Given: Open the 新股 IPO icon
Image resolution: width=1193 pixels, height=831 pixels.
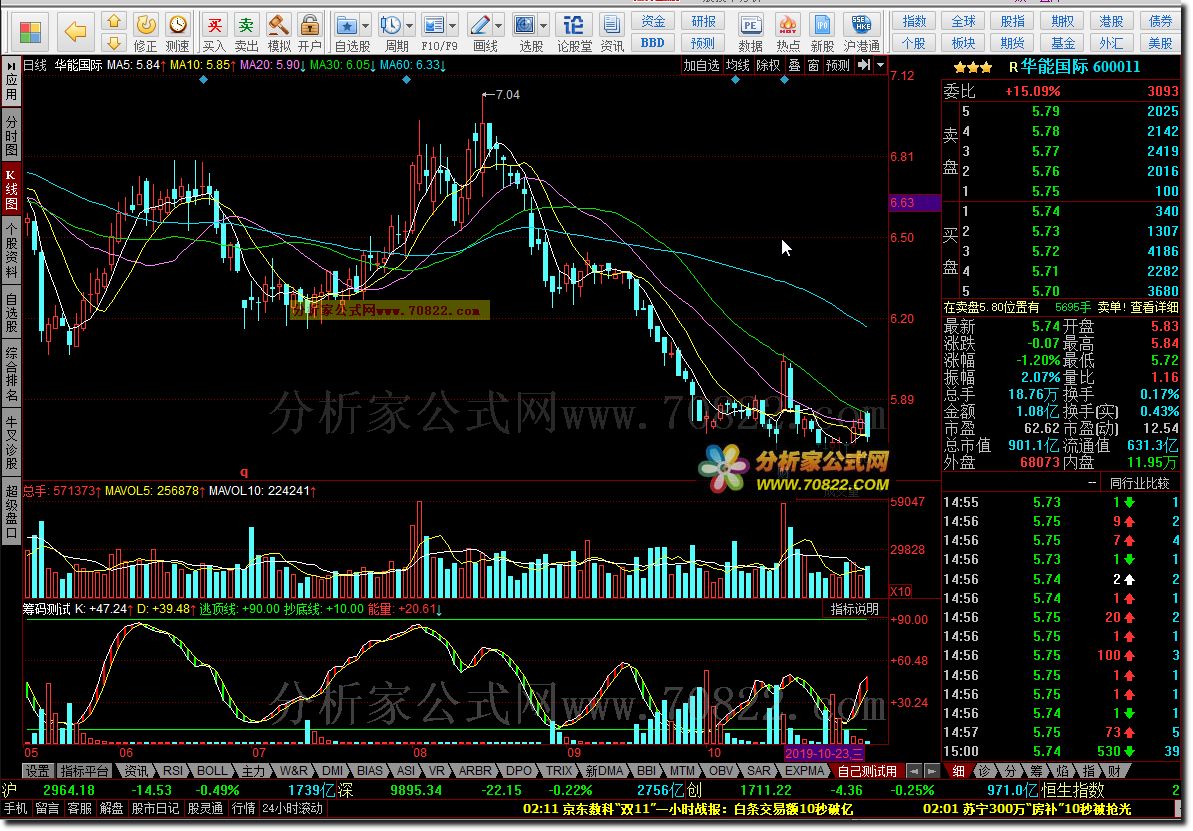Looking at the screenshot, I should tap(822, 33).
